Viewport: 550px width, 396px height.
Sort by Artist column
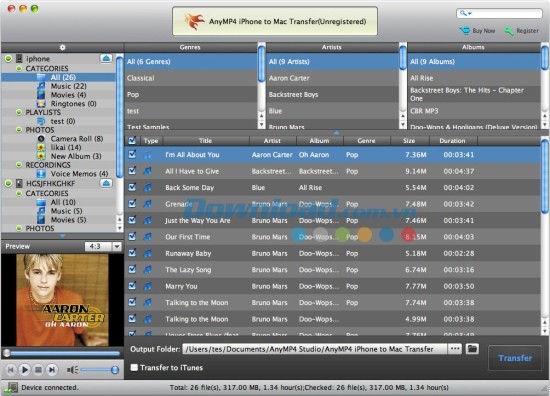click(x=272, y=141)
